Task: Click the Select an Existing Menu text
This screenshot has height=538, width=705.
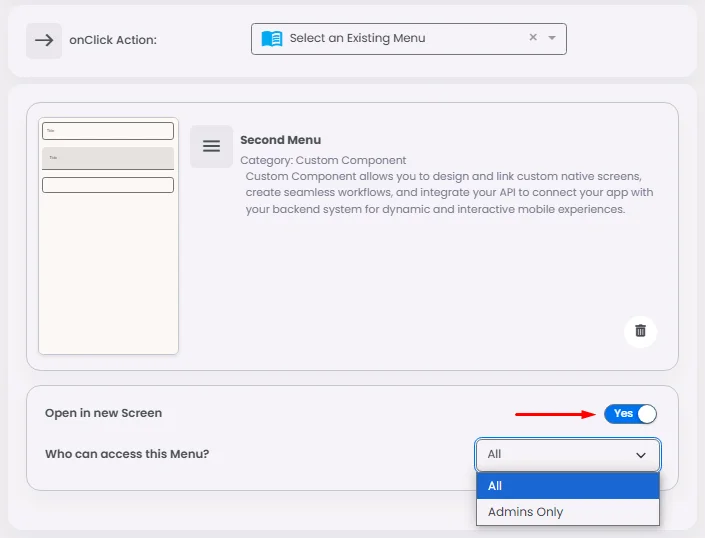Action: pyautogui.click(x=357, y=38)
